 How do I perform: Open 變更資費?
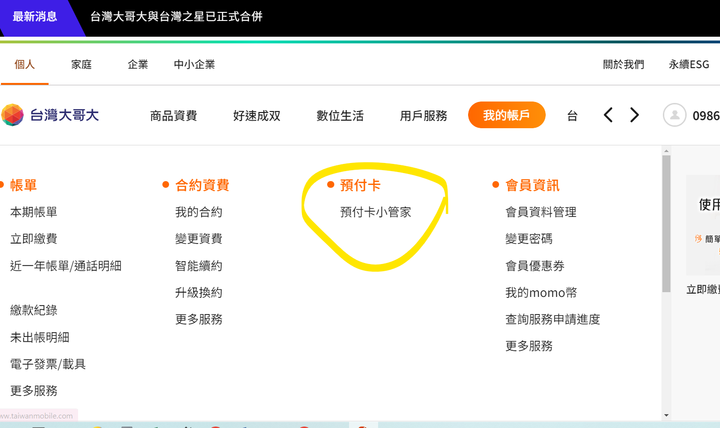pos(198,239)
